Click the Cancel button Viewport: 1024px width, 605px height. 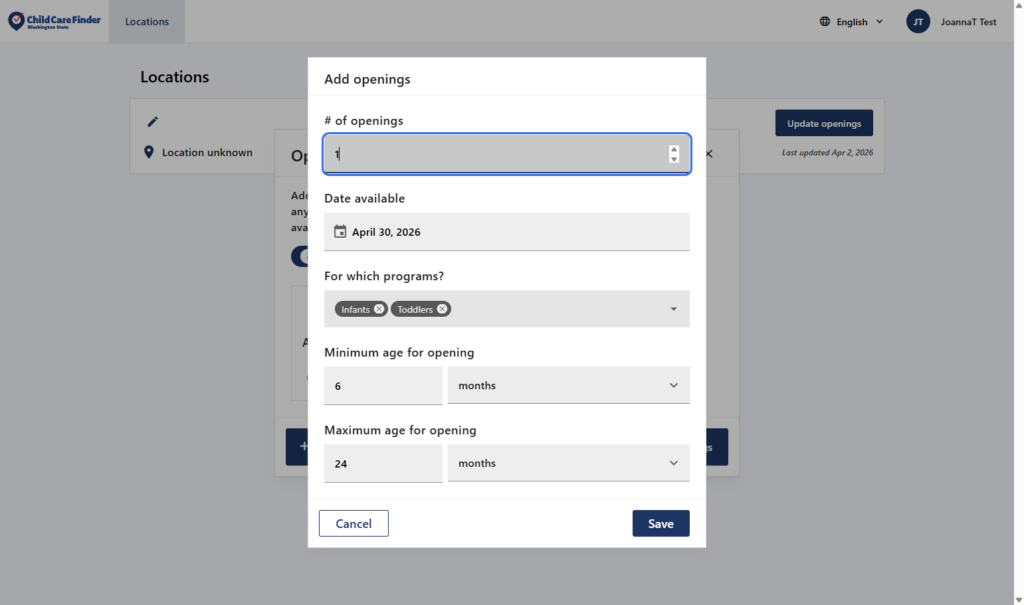pos(353,524)
